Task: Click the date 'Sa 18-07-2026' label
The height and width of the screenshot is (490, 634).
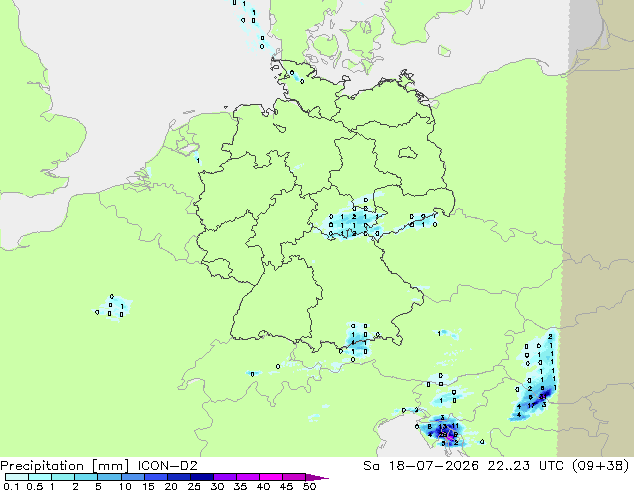Action: pos(421,466)
